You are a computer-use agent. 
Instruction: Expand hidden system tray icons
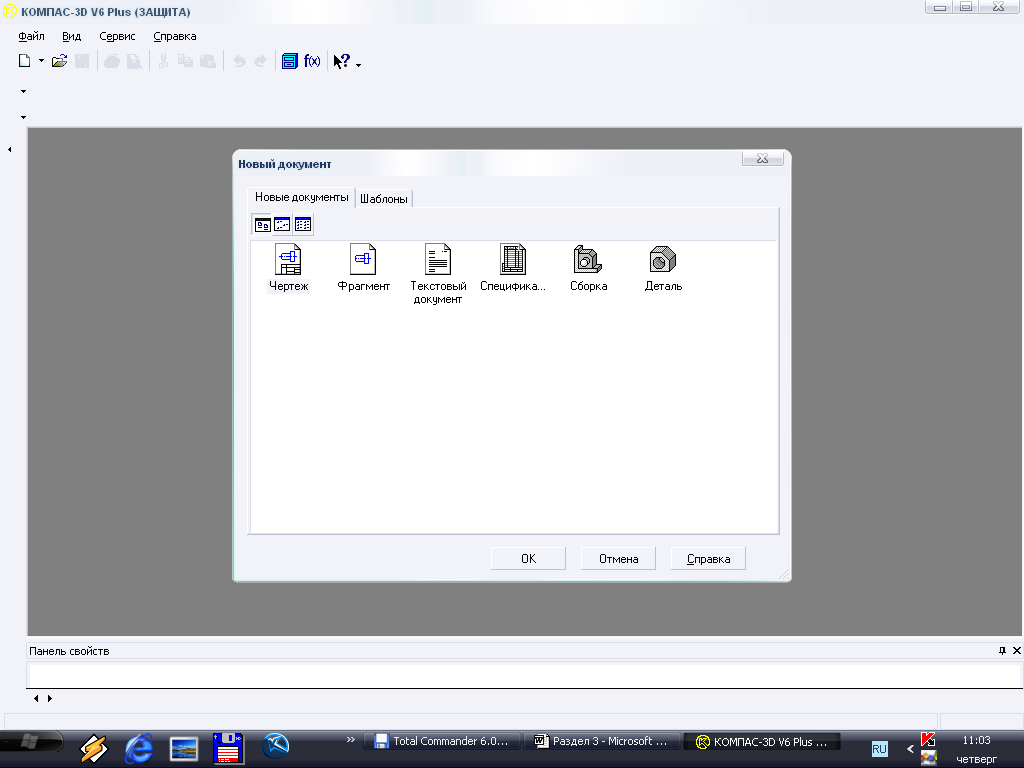(910, 748)
